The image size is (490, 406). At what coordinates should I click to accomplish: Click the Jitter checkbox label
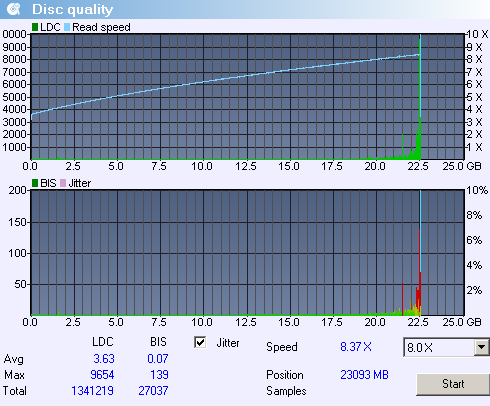point(228,343)
